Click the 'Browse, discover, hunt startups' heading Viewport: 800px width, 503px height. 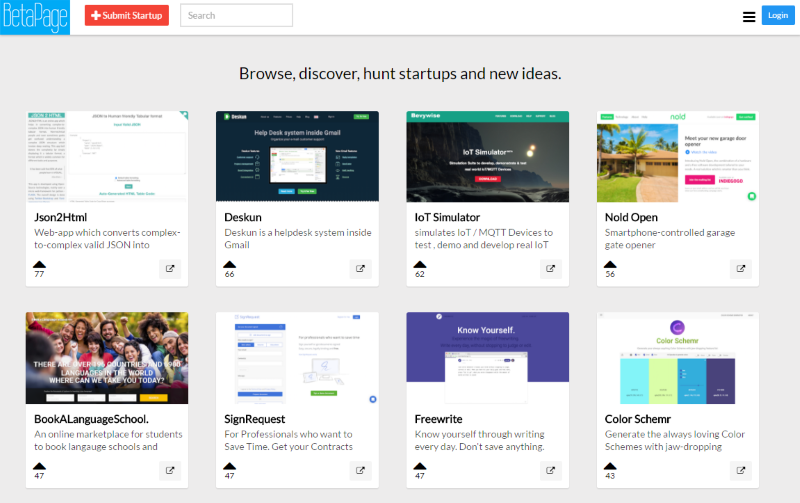pos(400,74)
